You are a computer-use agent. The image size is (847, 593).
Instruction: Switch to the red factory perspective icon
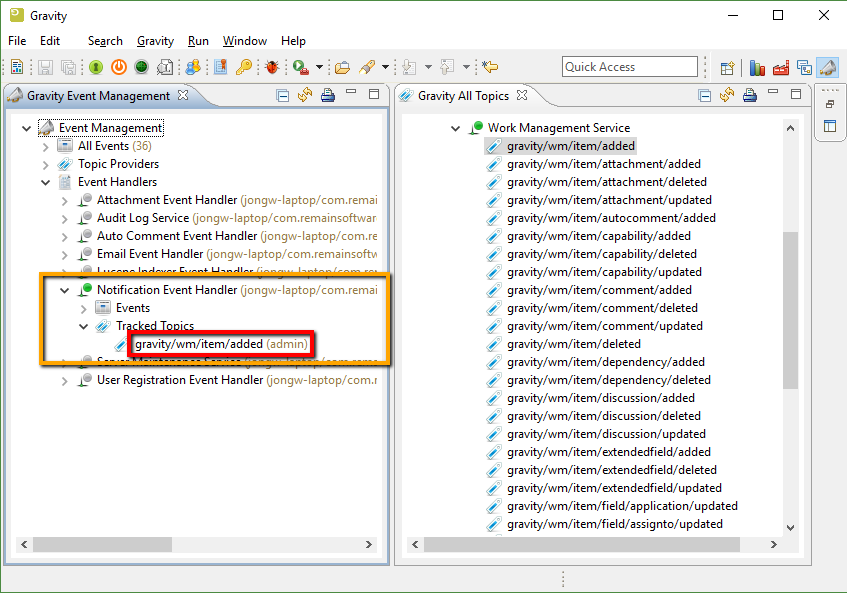pyautogui.click(x=781, y=68)
